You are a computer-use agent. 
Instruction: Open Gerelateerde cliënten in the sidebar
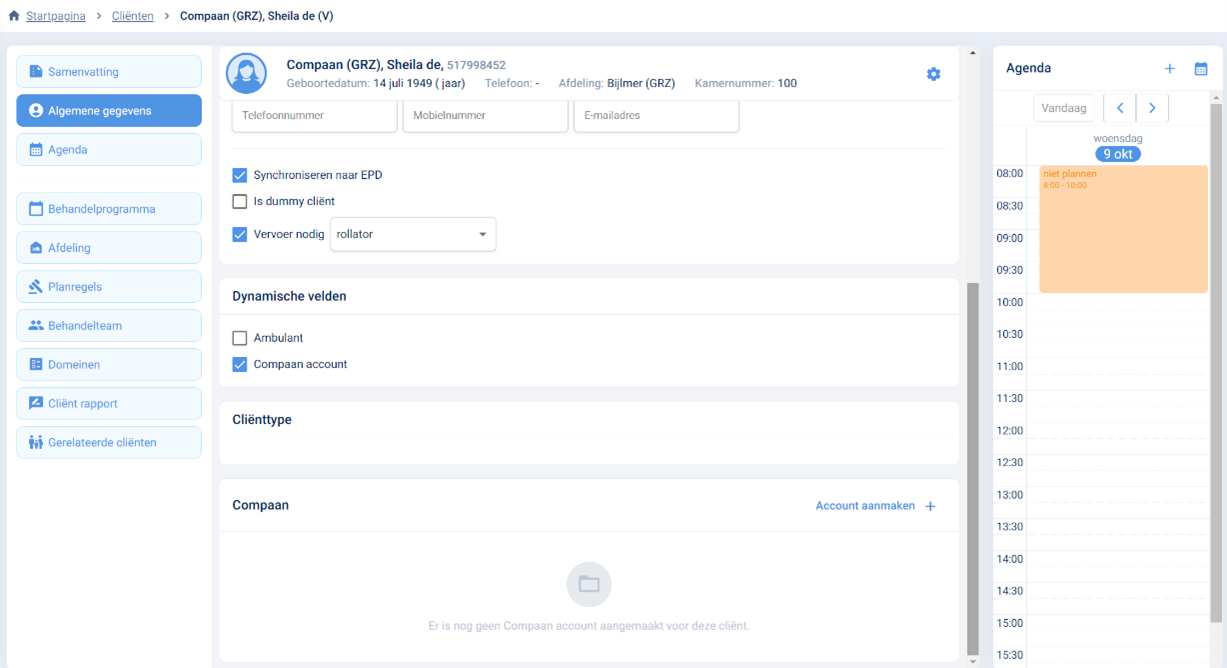109,443
